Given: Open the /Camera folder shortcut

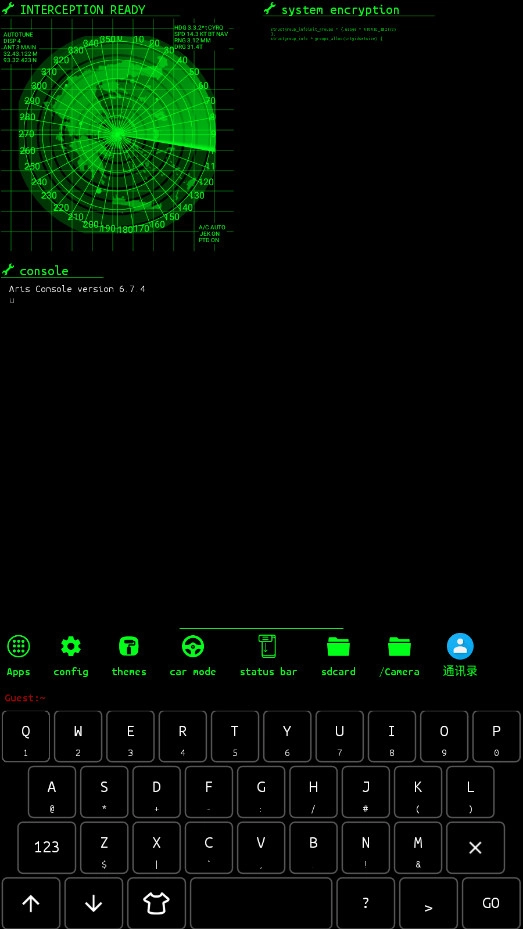Looking at the screenshot, I should click(x=399, y=646).
